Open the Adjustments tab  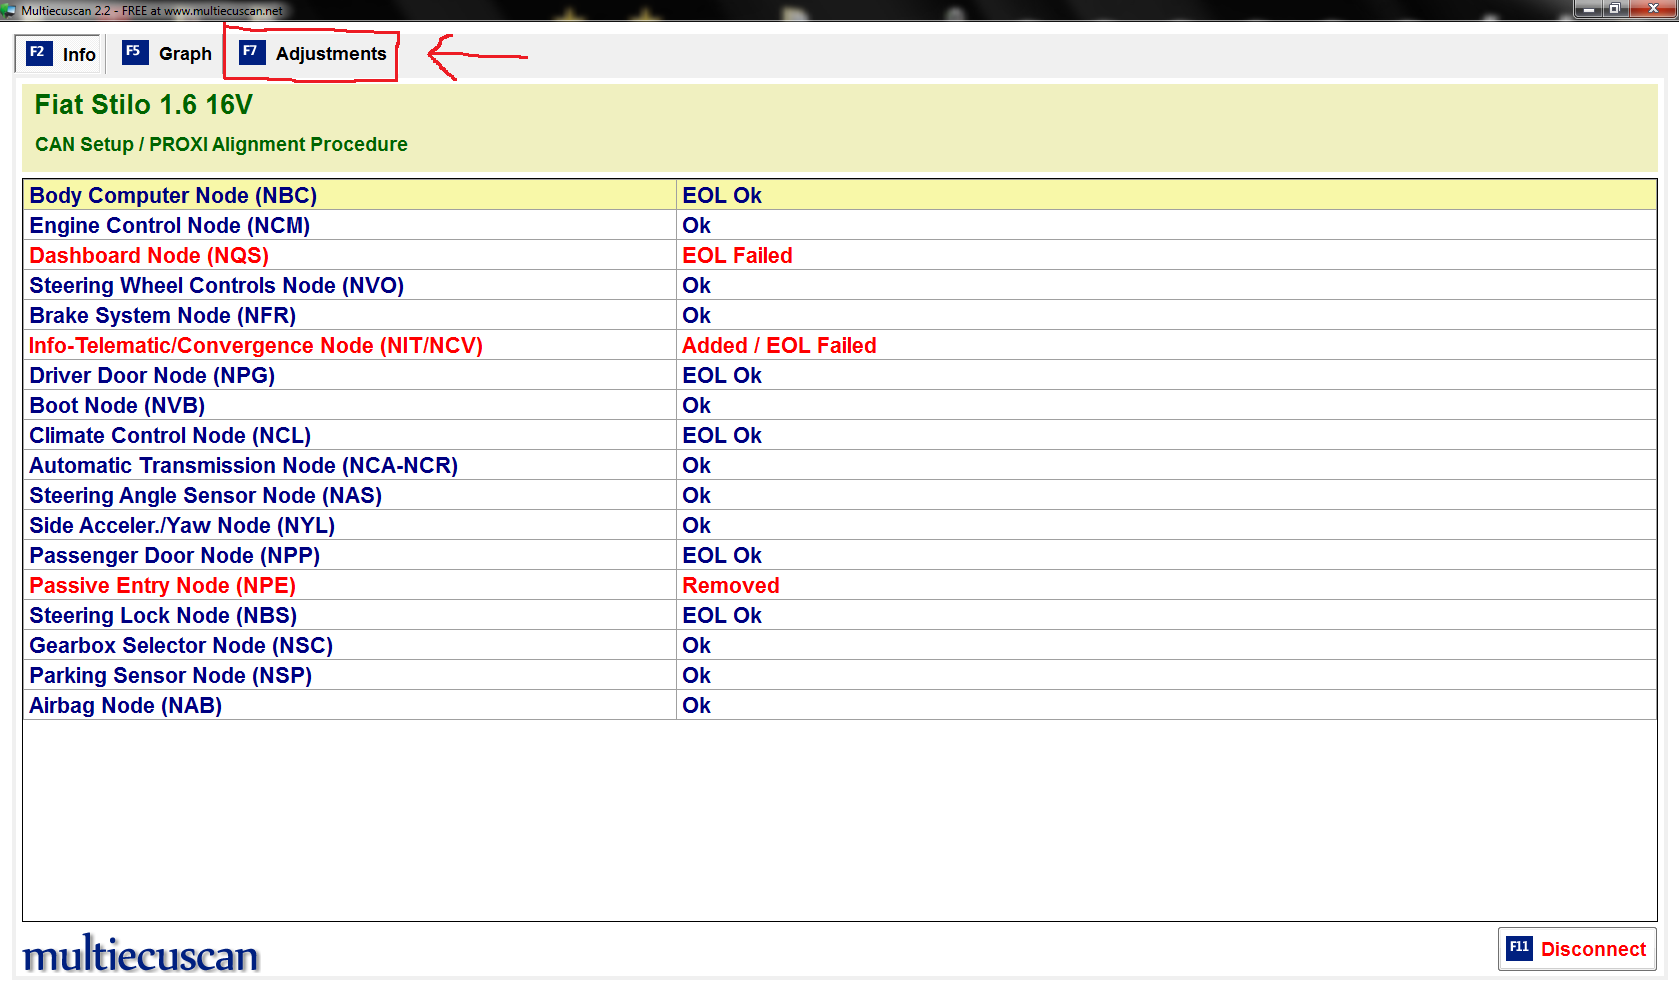312,54
